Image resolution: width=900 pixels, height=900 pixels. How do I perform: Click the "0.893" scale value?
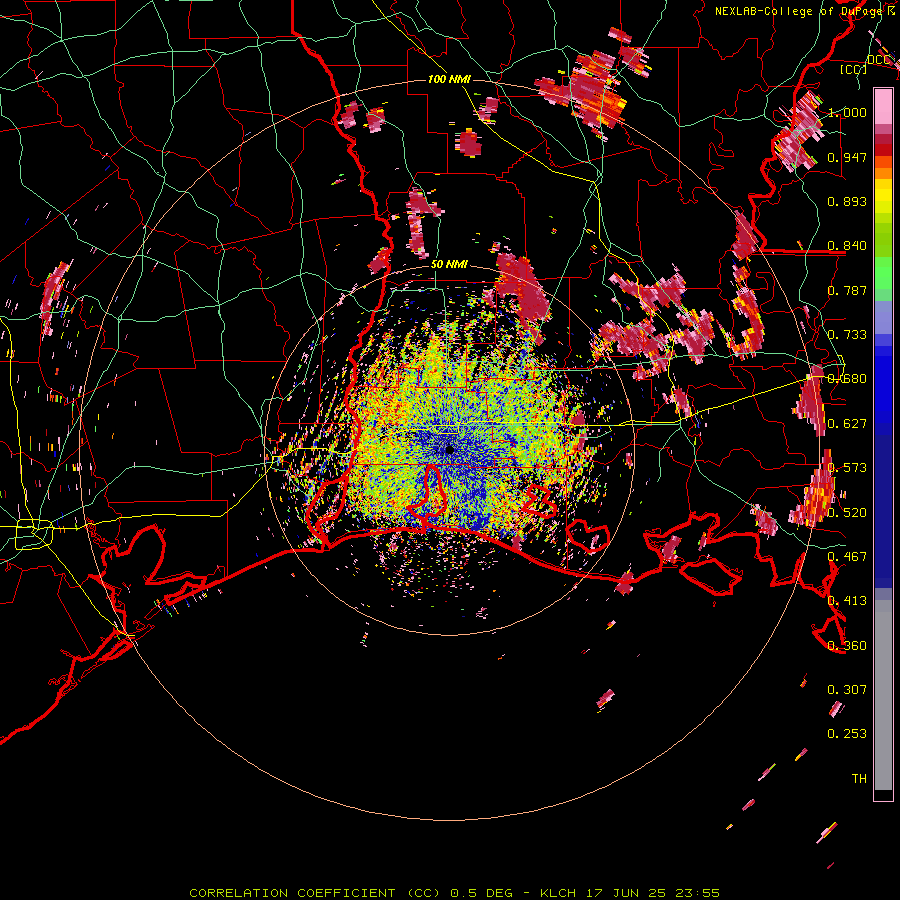pyautogui.click(x=847, y=201)
